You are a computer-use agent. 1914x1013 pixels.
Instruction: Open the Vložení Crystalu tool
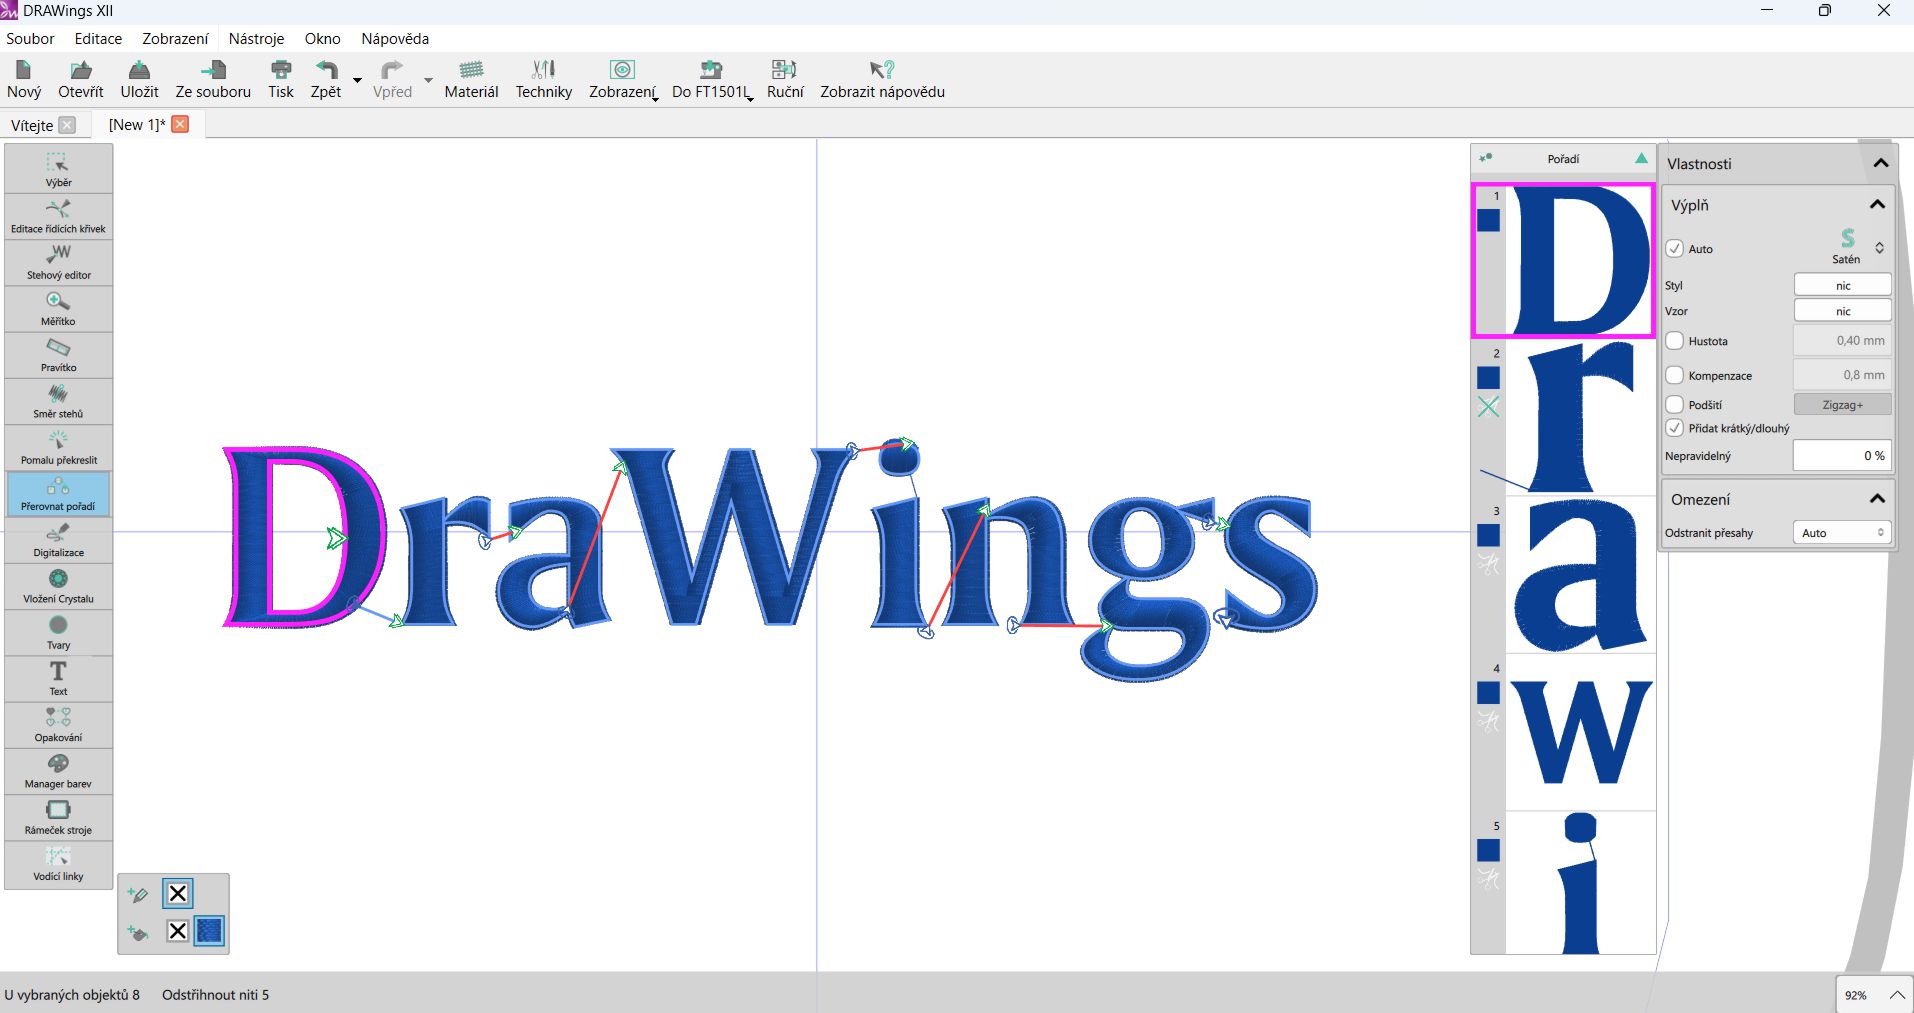[x=58, y=586]
